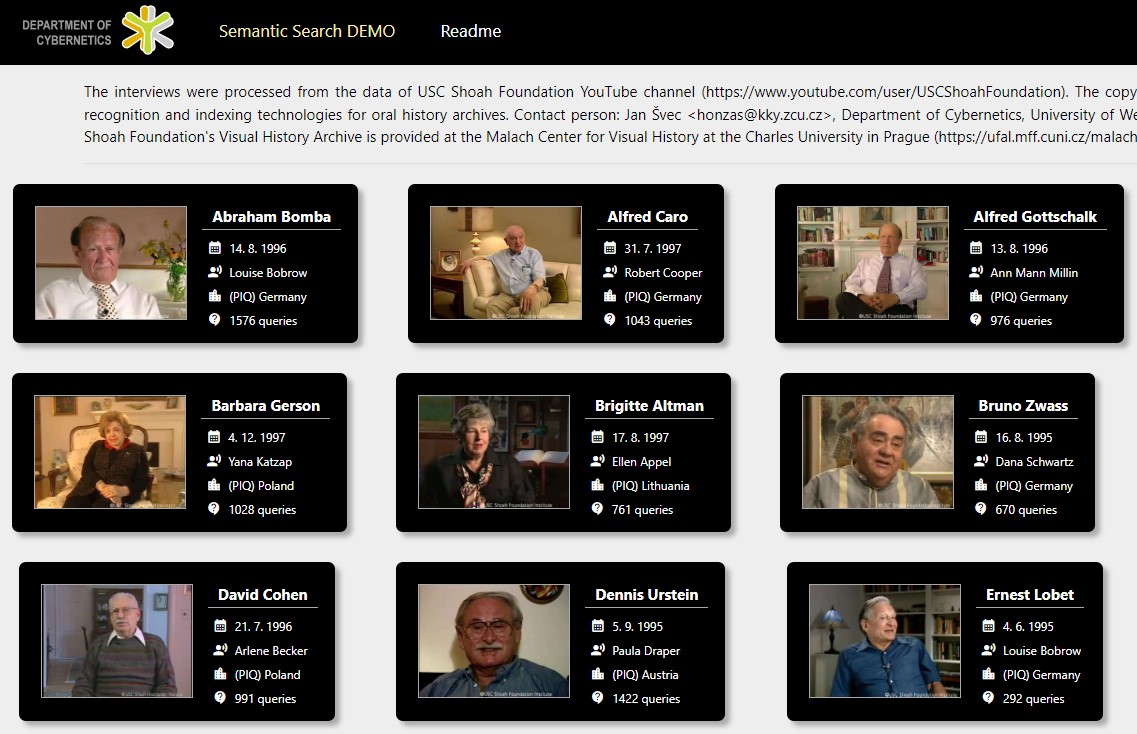Open the Semantic Search DEMO page
The width and height of the screenshot is (1137, 734).
click(x=307, y=31)
